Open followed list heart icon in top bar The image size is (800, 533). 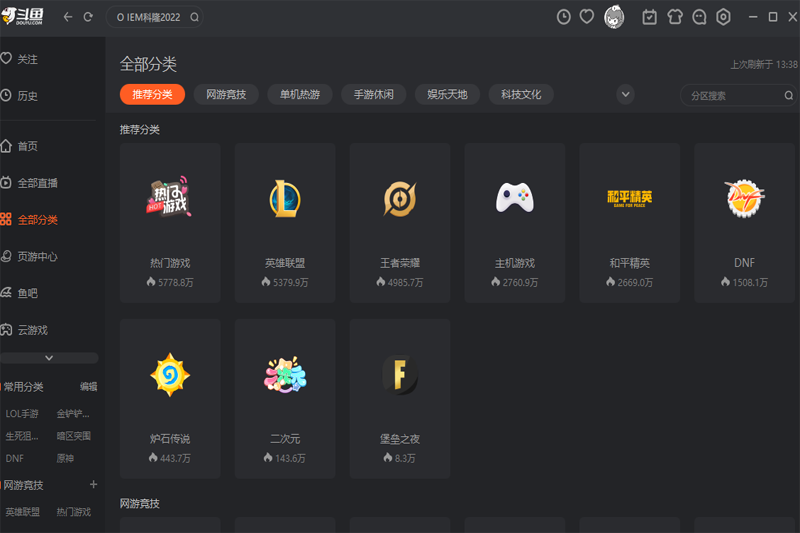point(587,17)
